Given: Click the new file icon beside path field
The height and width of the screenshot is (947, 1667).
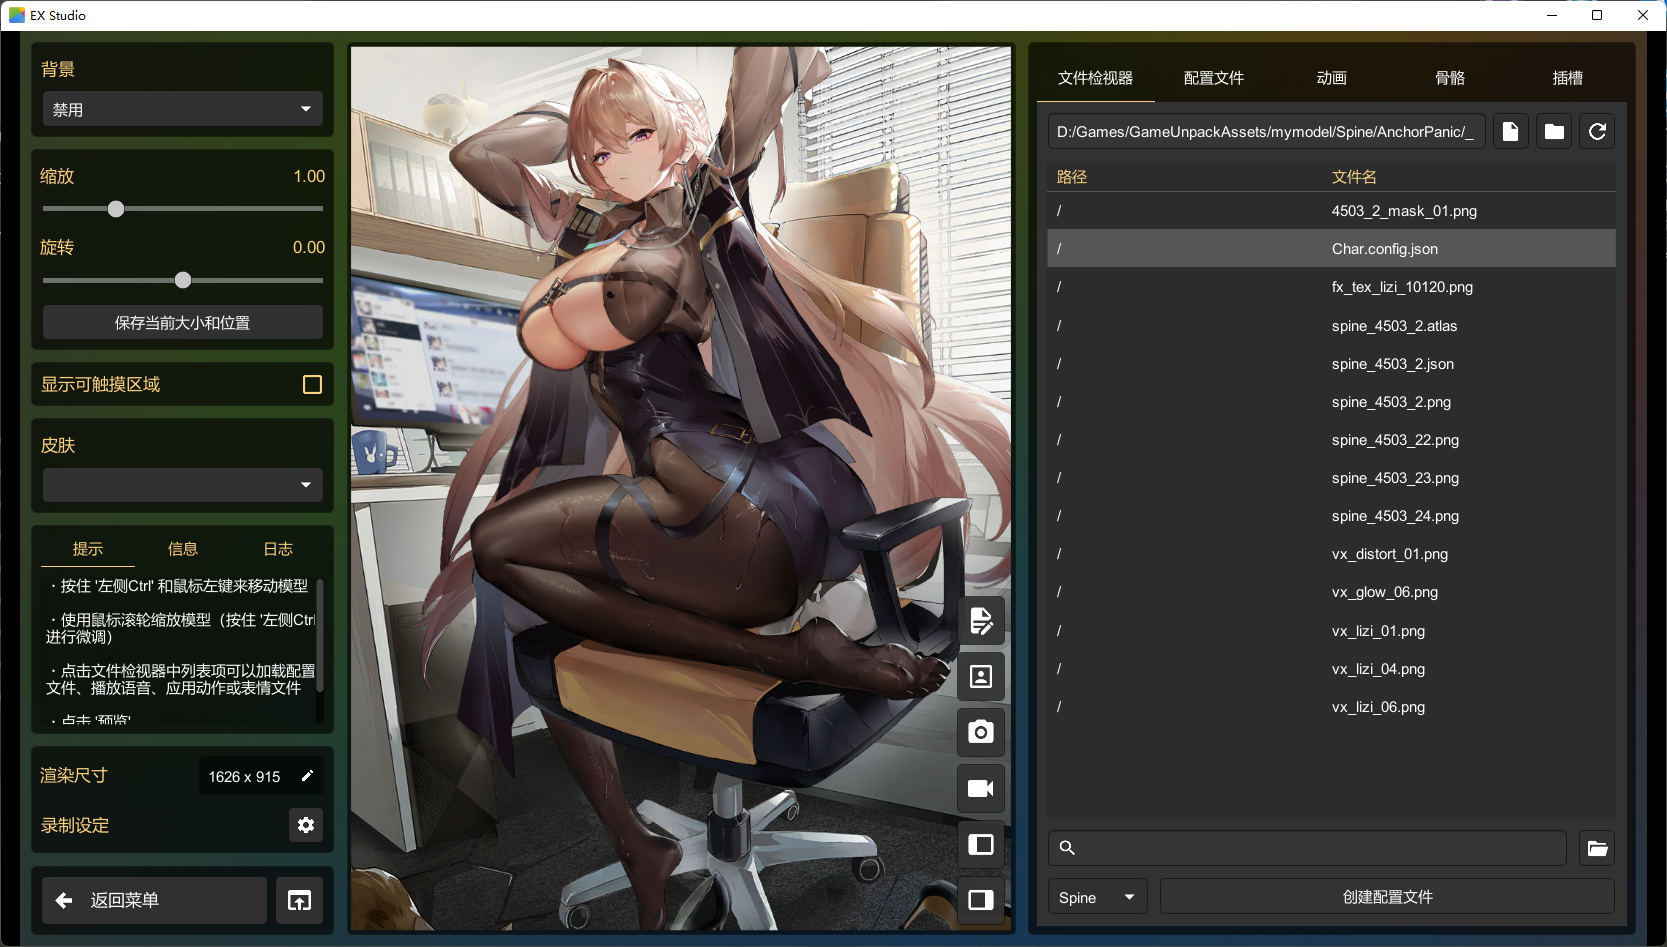Looking at the screenshot, I should point(1510,132).
